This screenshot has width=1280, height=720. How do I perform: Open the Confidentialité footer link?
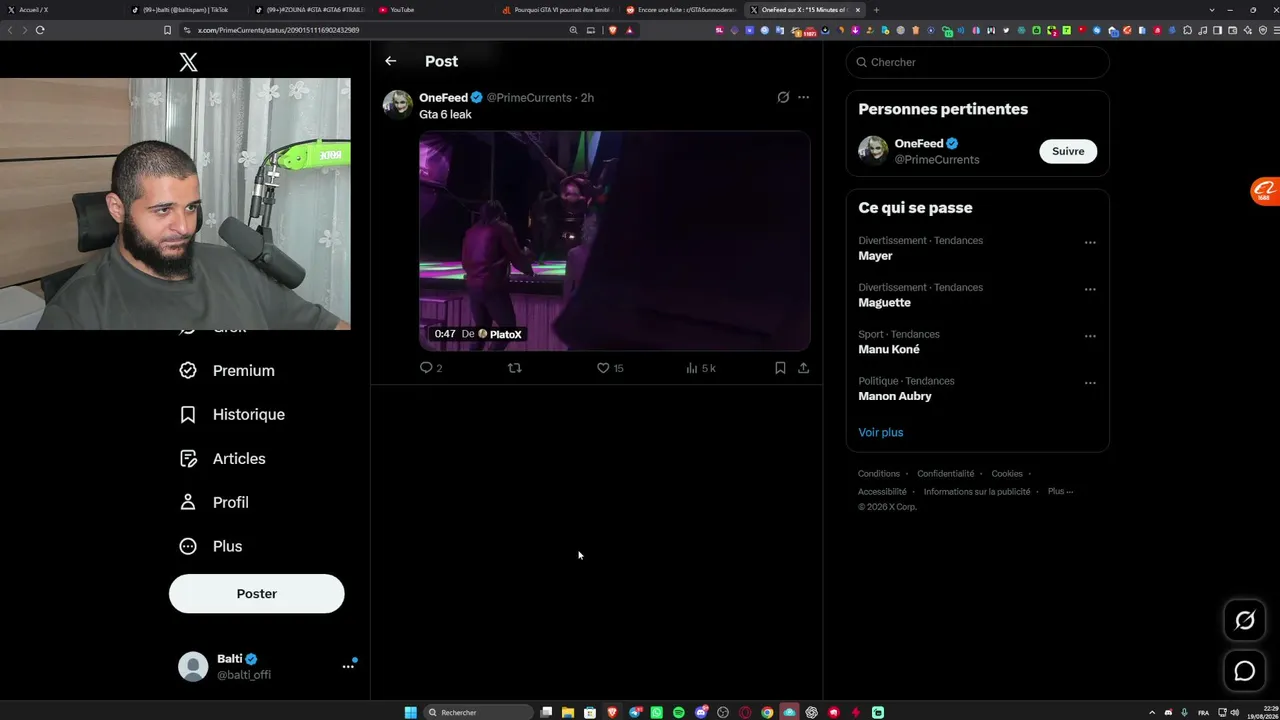coord(945,474)
